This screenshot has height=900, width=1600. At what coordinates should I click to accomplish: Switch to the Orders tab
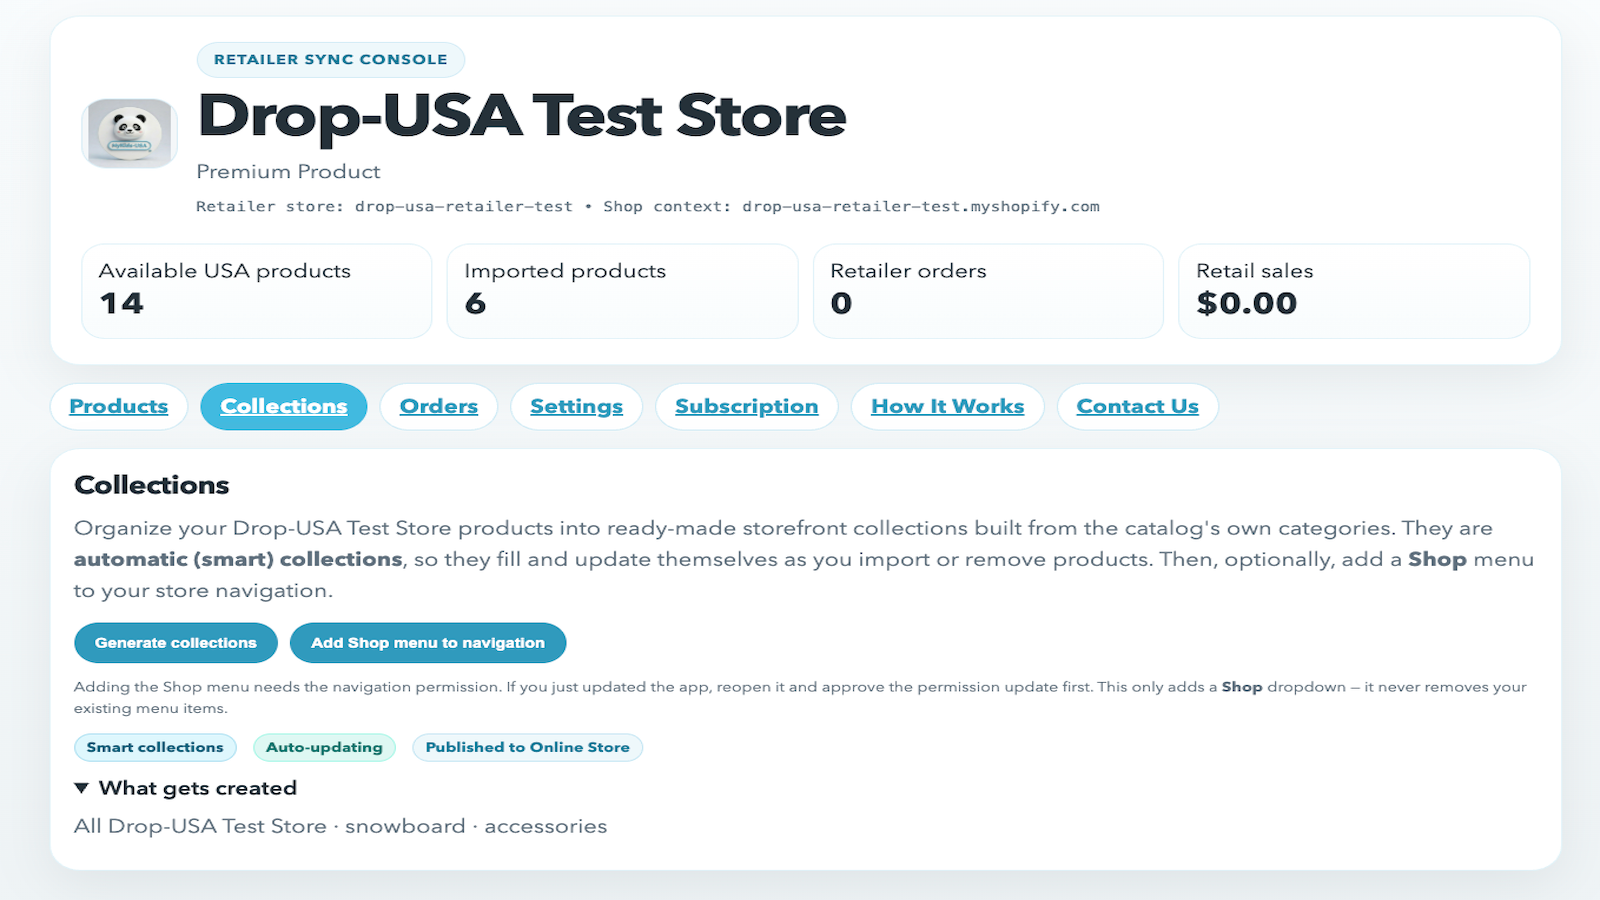[439, 406]
